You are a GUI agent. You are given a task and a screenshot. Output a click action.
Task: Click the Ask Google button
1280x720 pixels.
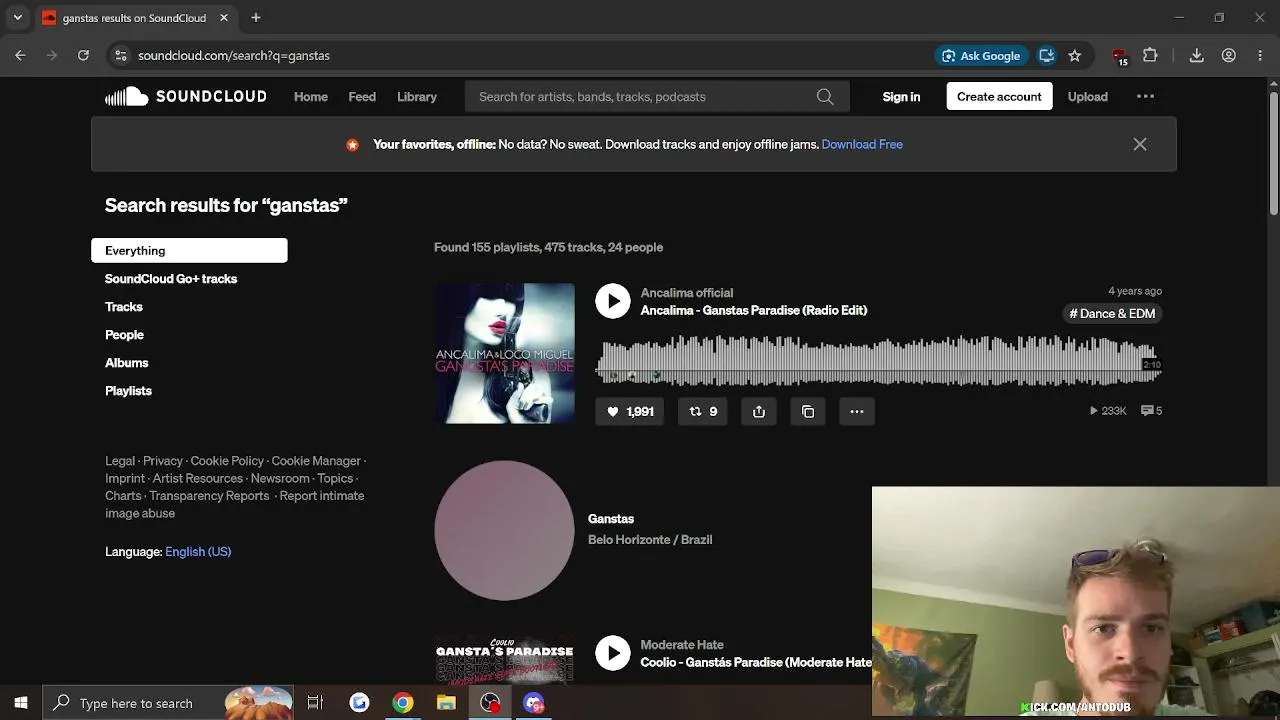click(x=981, y=56)
